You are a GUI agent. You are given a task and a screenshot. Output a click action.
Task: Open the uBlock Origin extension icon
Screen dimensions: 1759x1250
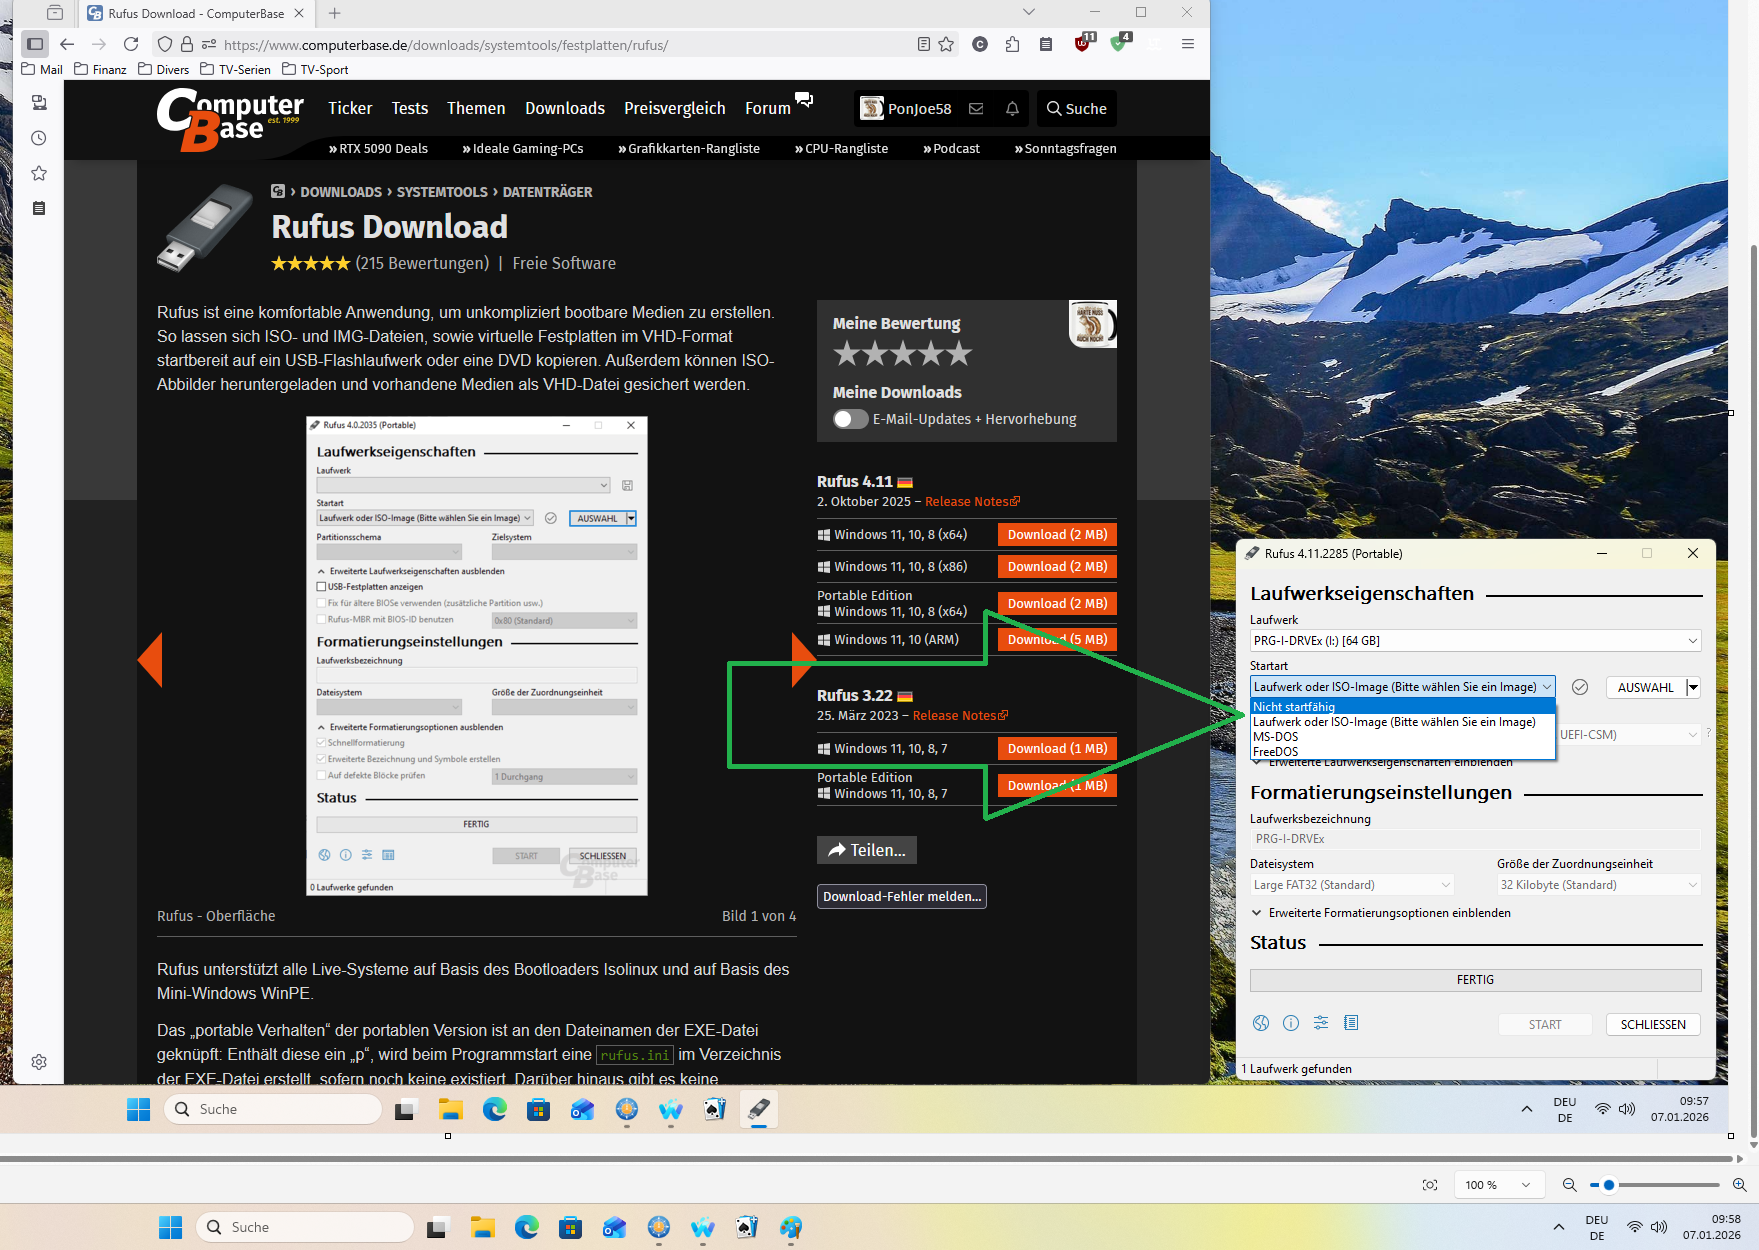(x=1083, y=42)
